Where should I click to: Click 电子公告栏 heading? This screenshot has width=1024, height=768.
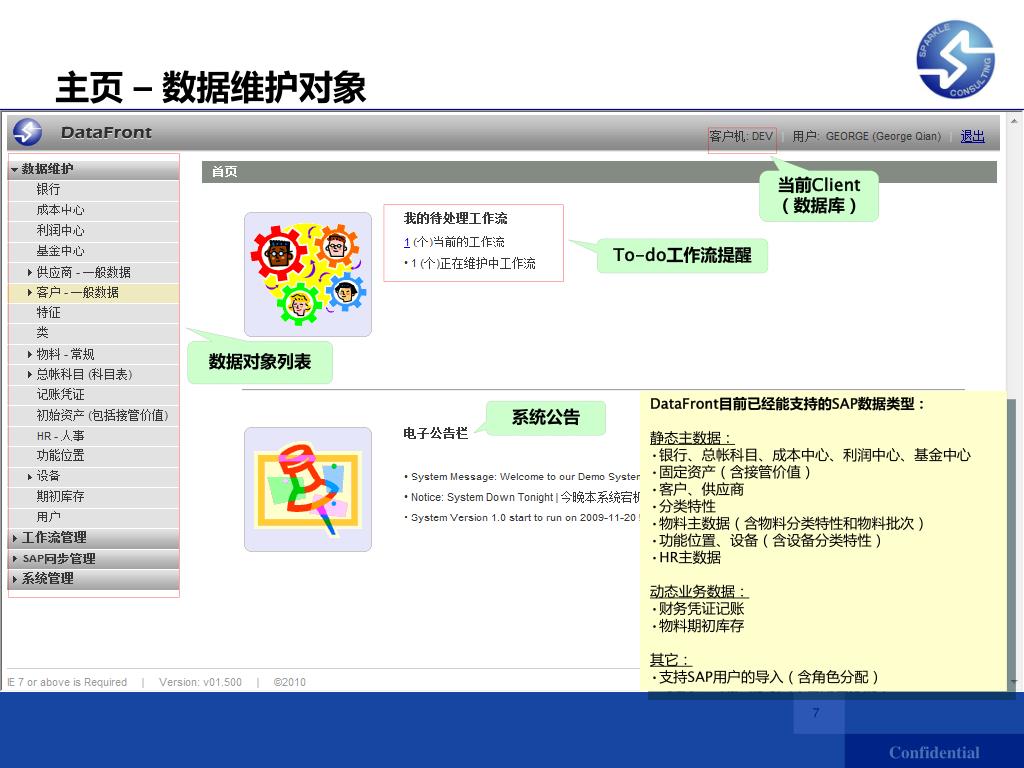pos(436,433)
